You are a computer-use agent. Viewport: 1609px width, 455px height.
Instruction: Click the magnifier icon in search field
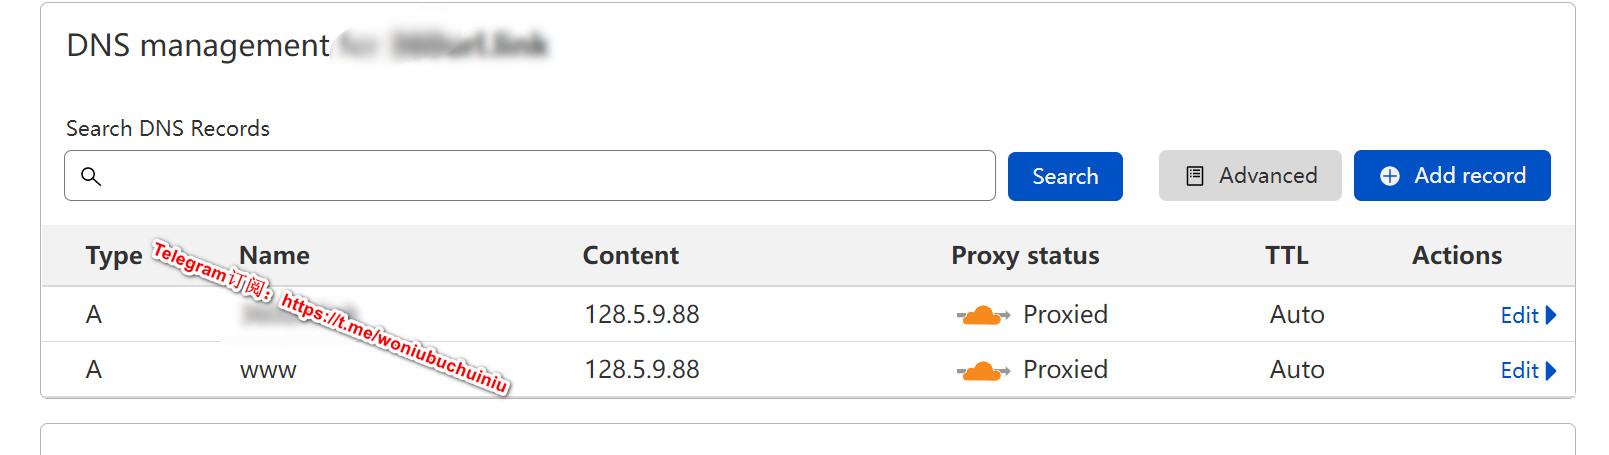click(x=91, y=176)
